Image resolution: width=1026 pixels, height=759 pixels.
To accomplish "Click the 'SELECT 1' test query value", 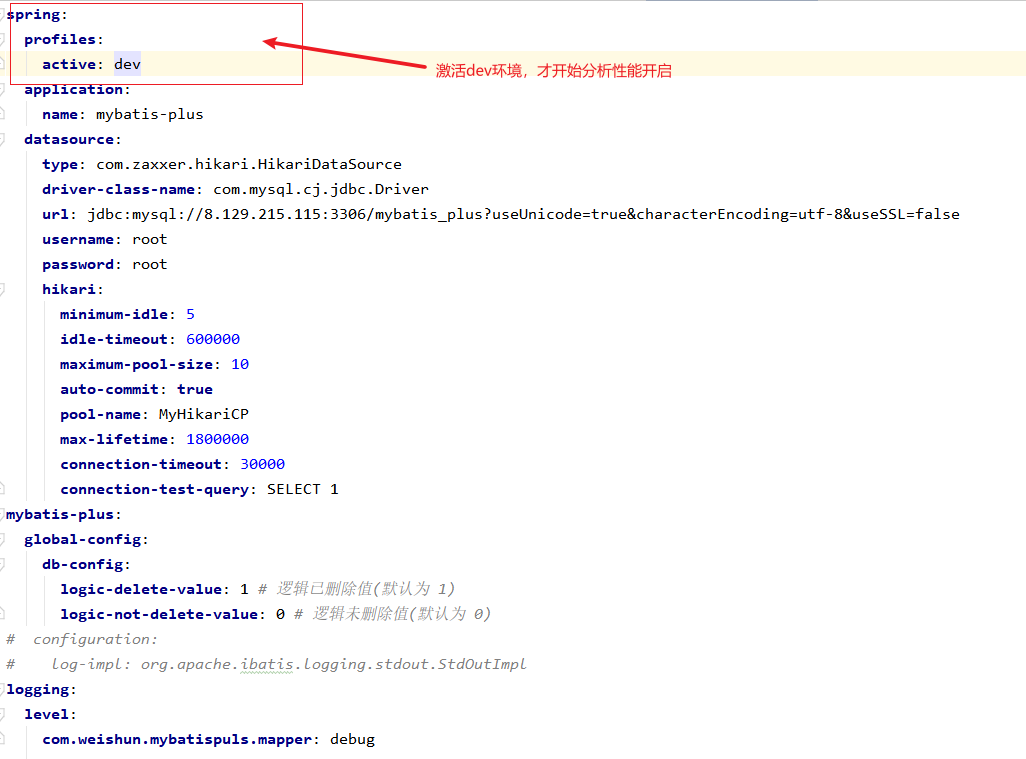I will [x=302, y=489].
